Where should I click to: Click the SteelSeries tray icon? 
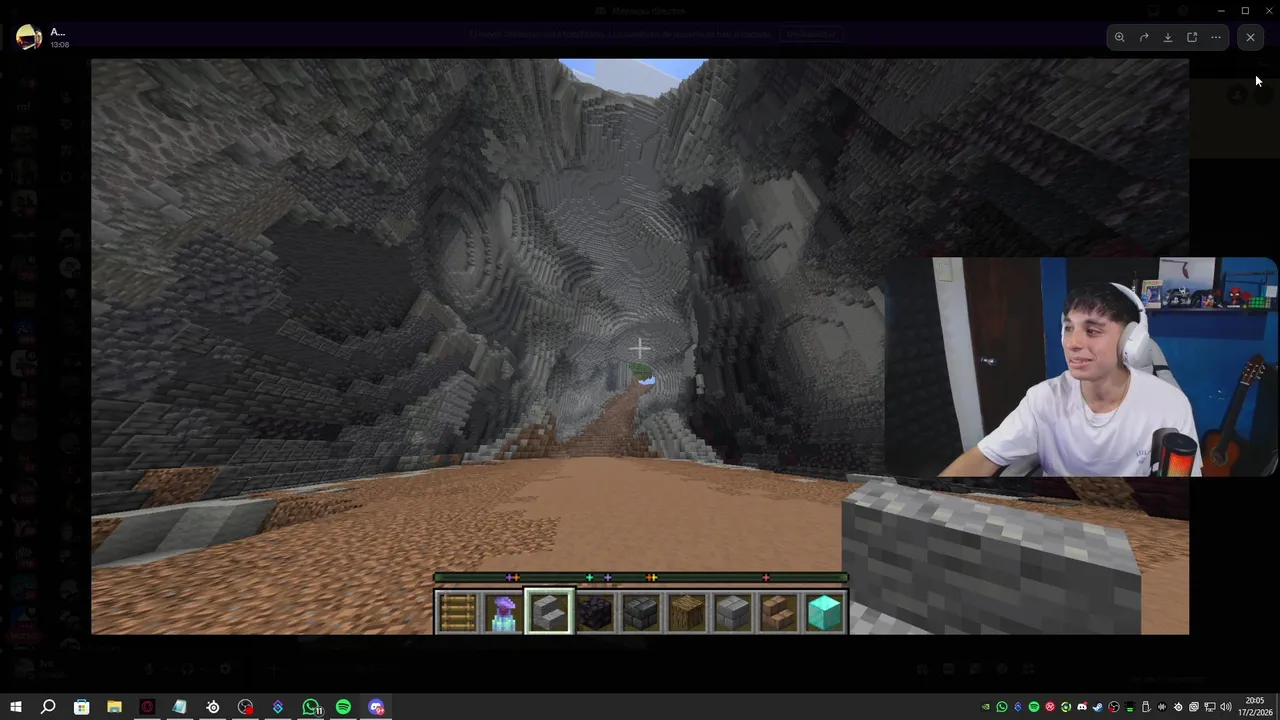[1178, 707]
